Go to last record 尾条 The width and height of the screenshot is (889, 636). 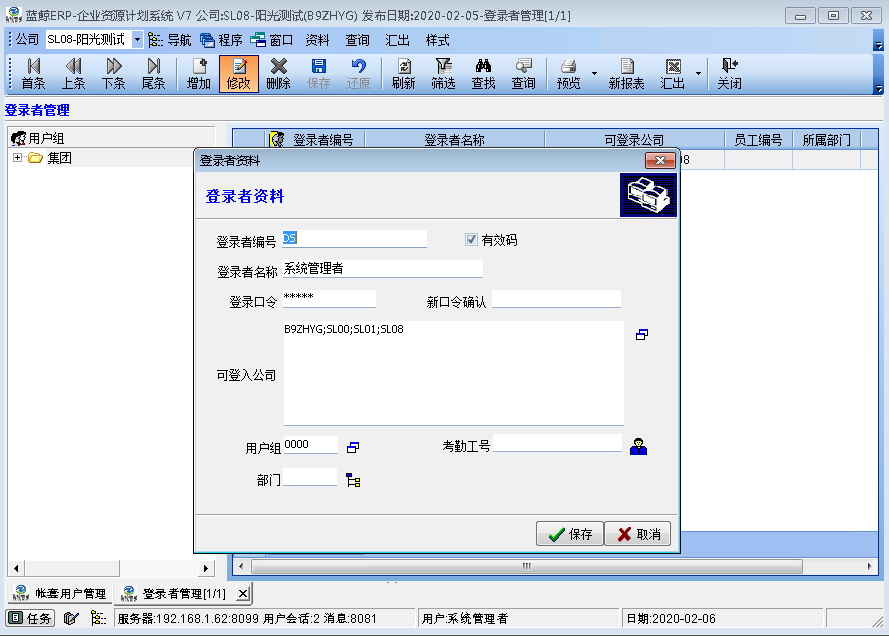153,74
